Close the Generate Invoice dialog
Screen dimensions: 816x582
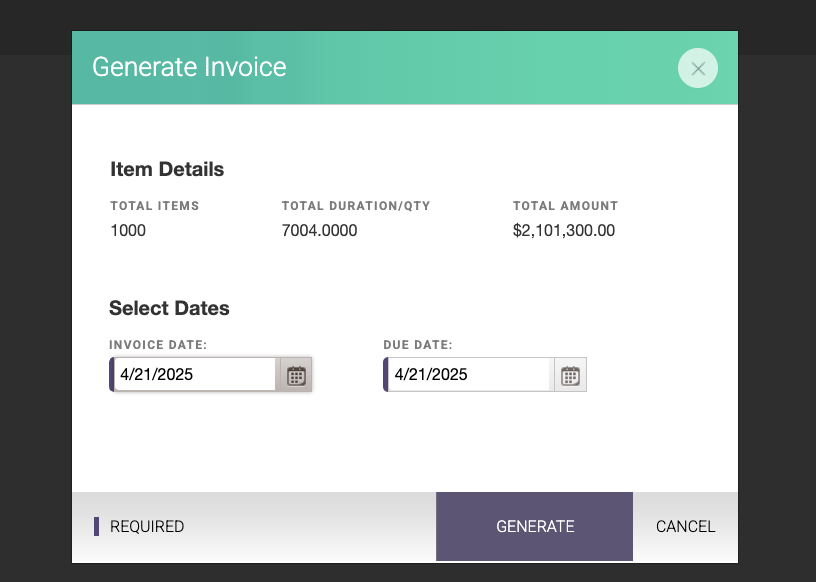tap(697, 68)
